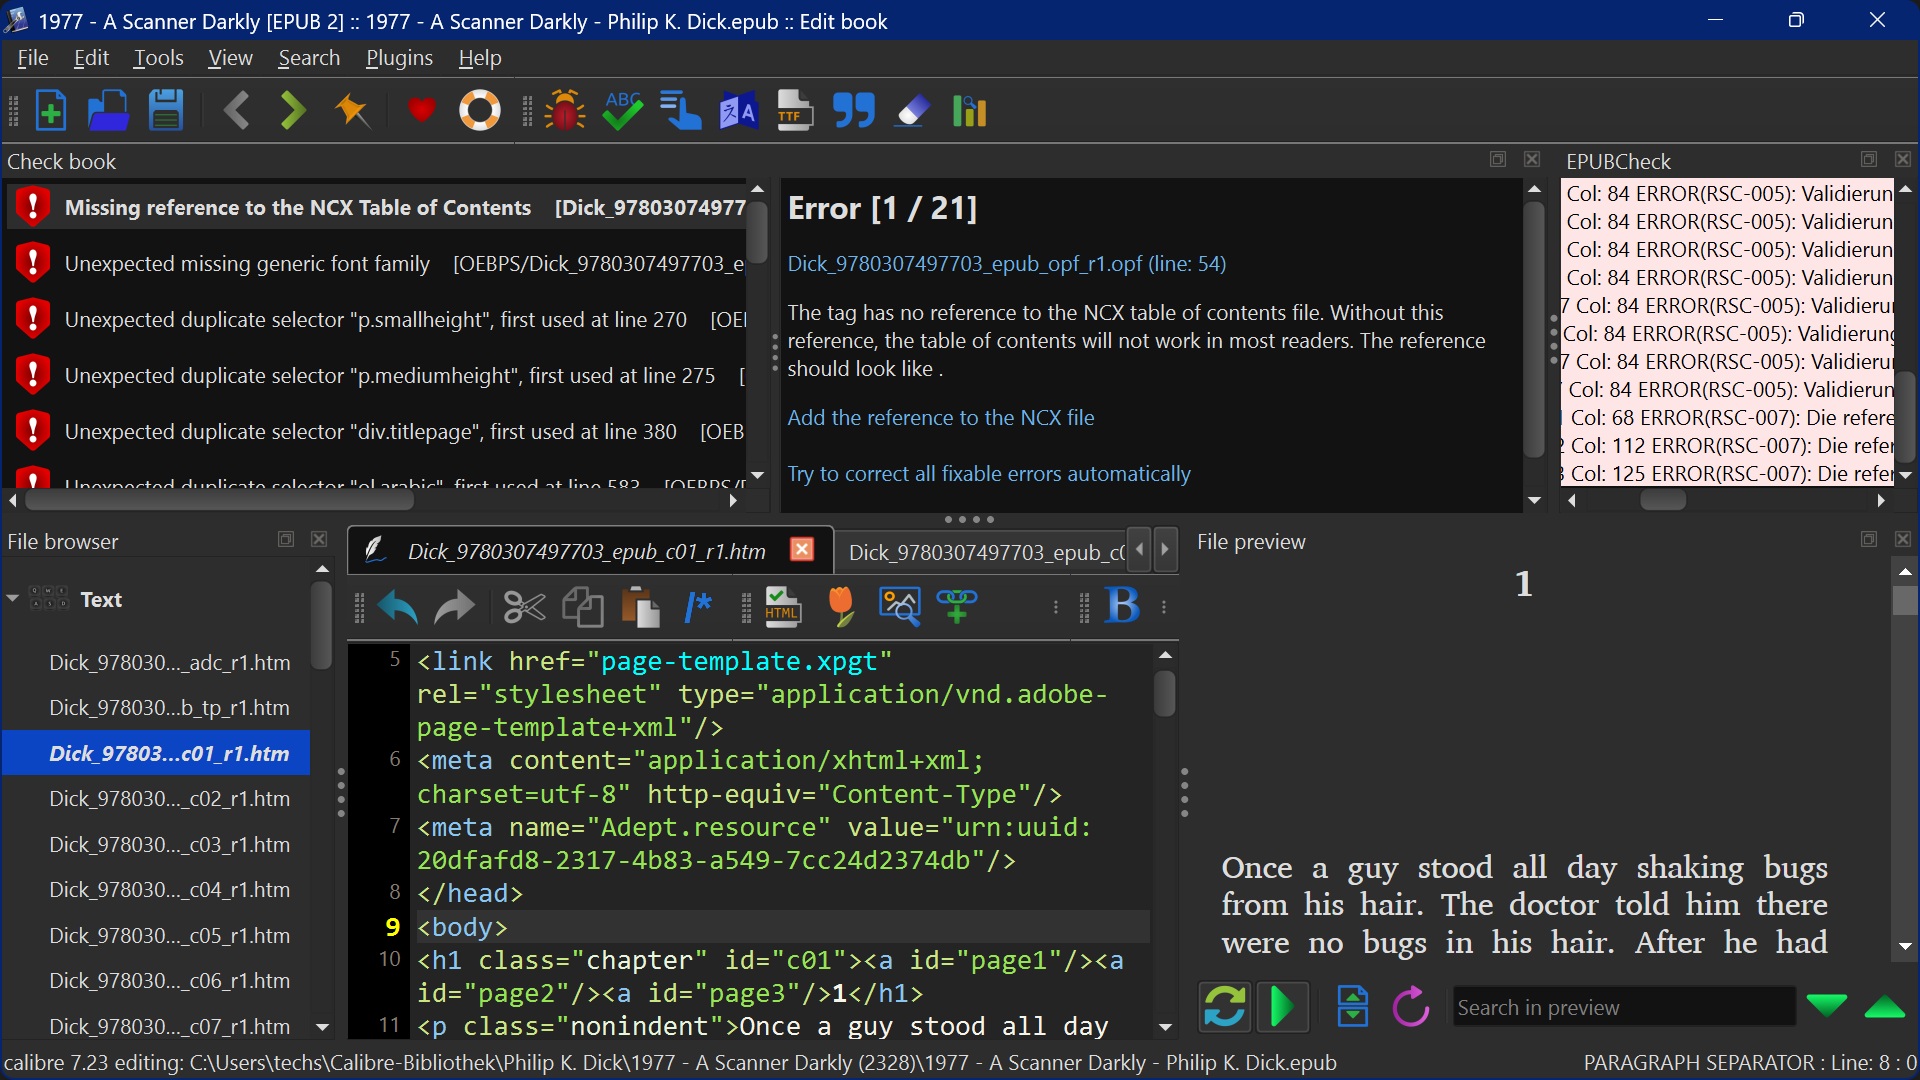
Task: Click the Bold B formatting icon
Action: click(1122, 606)
